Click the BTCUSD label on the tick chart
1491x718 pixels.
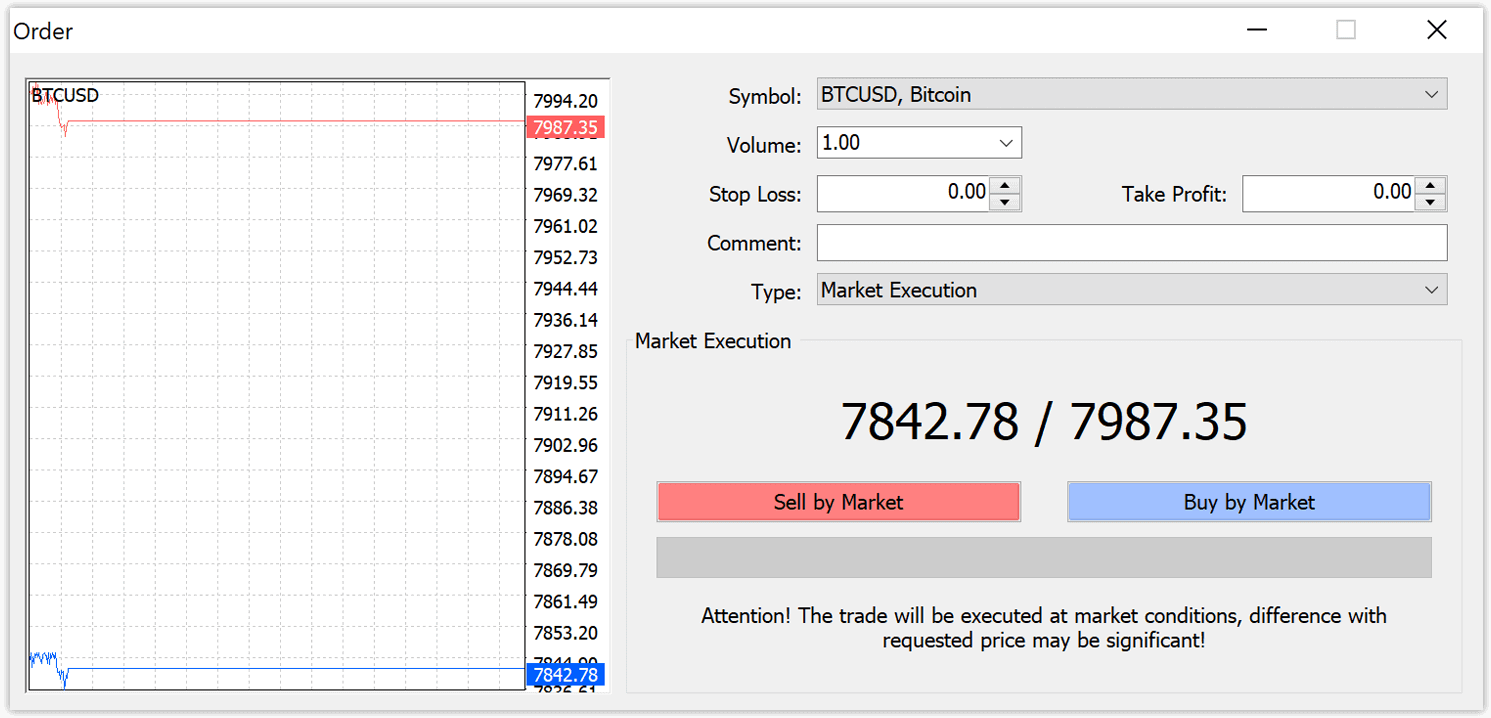[x=64, y=95]
